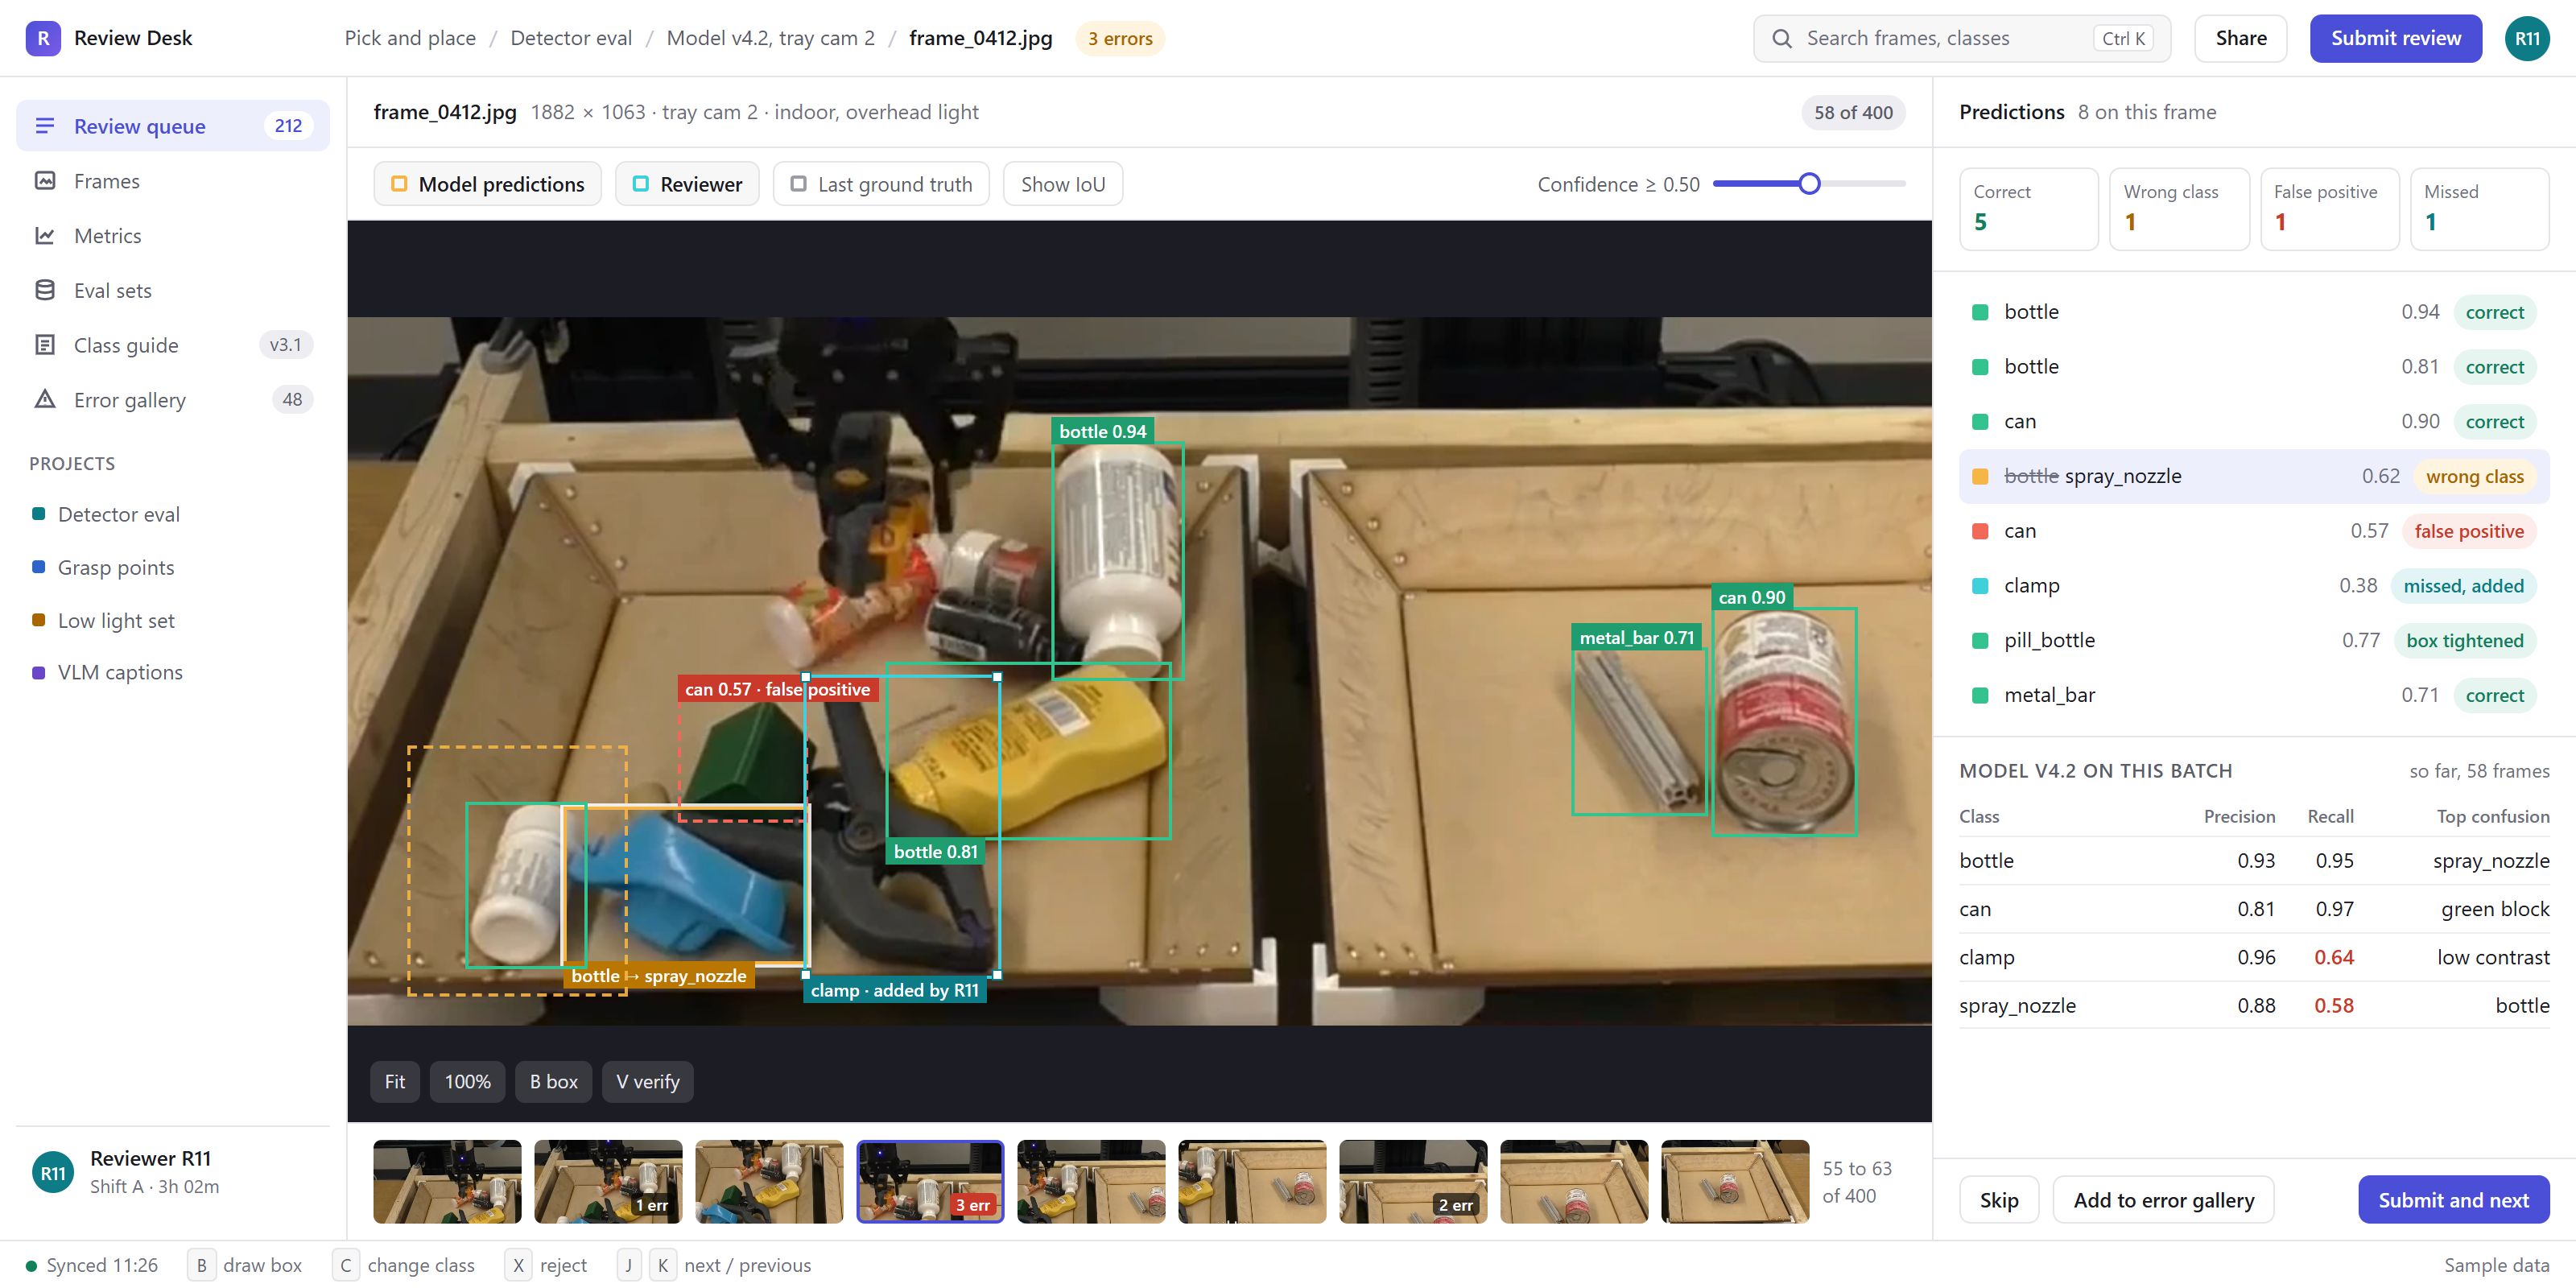Viewport: 2576px width, 1288px height.
Task: Click the Review Desk logo icon
Action: [x=43, y=38]
